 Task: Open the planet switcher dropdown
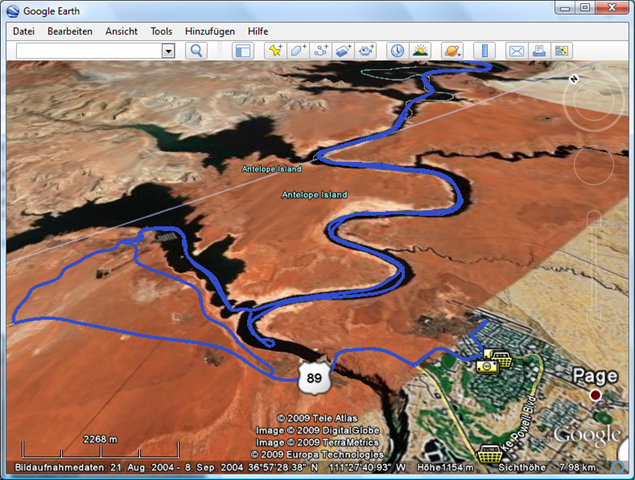(x=452, y=50)
